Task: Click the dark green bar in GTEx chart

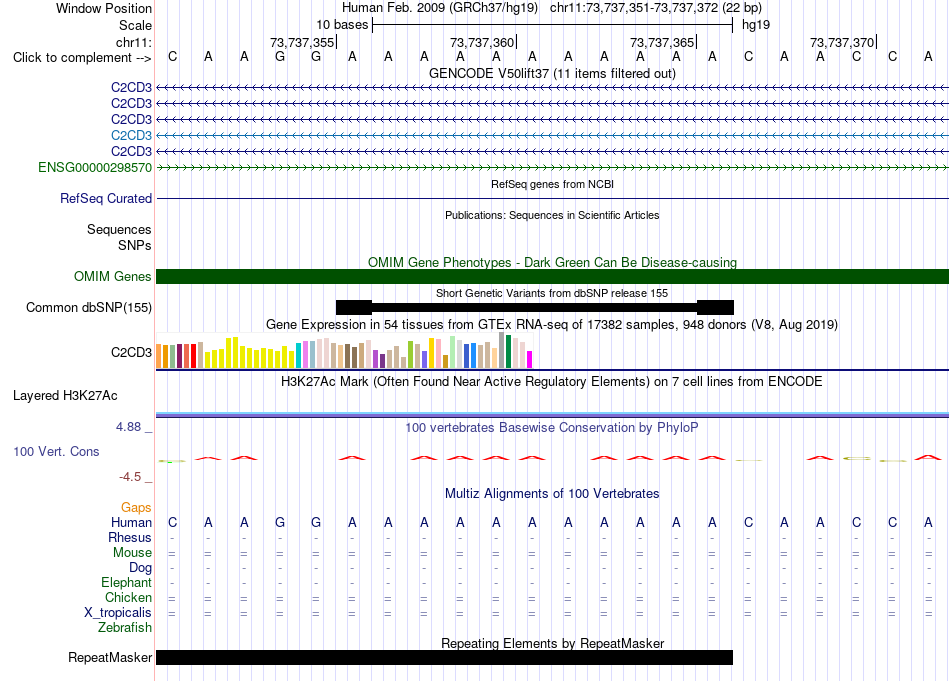Action: [508, 351]
